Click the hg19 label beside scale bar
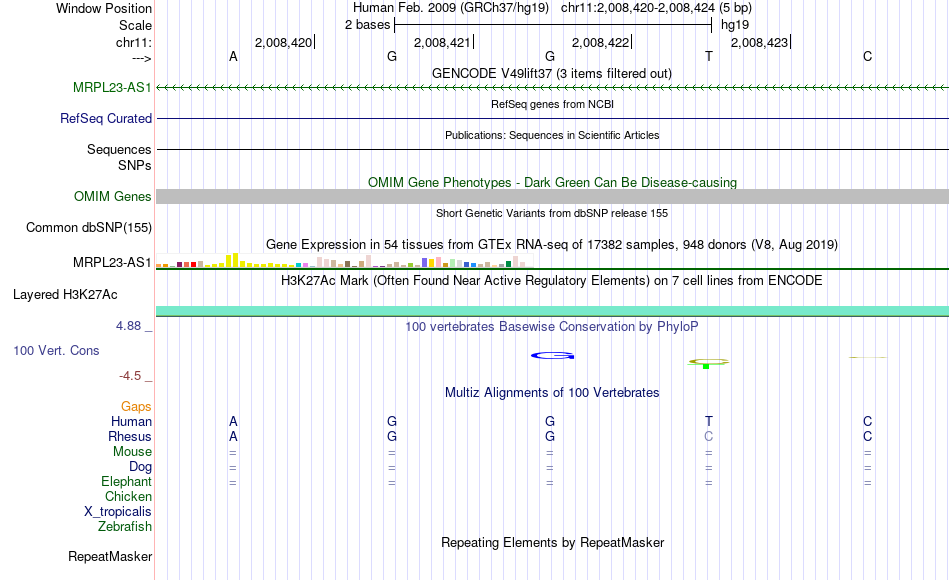The width and height of the screenshot is (950, 580). [x=735, y=25]
